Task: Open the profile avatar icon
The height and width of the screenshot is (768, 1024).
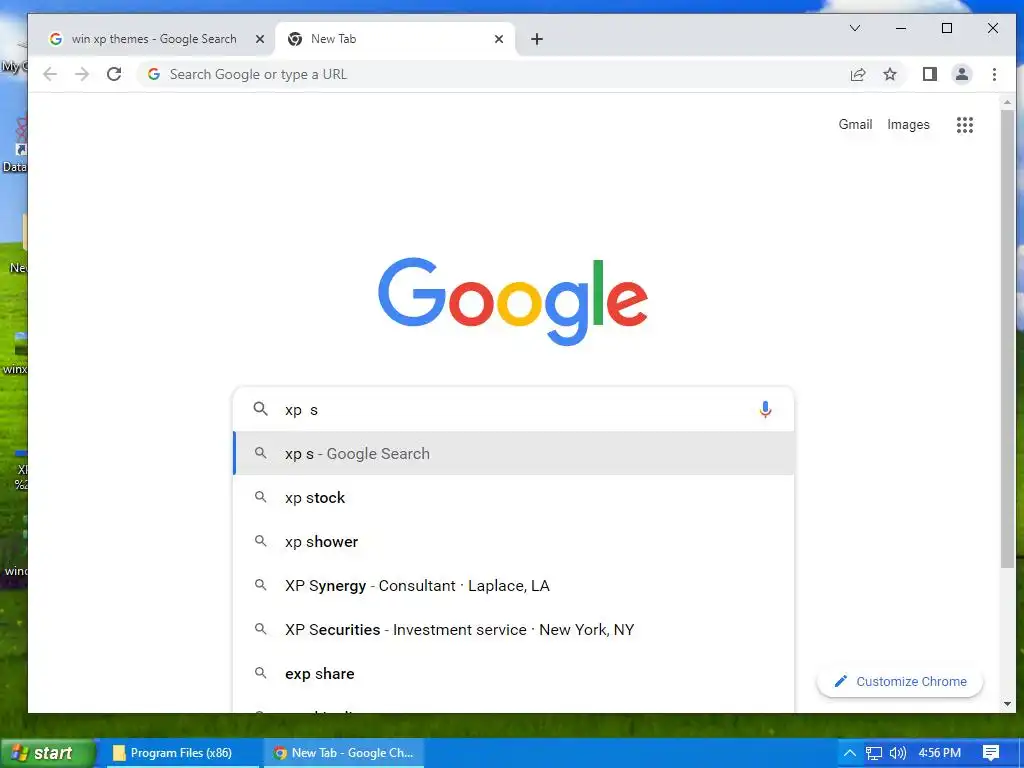Action: (962, 74)
